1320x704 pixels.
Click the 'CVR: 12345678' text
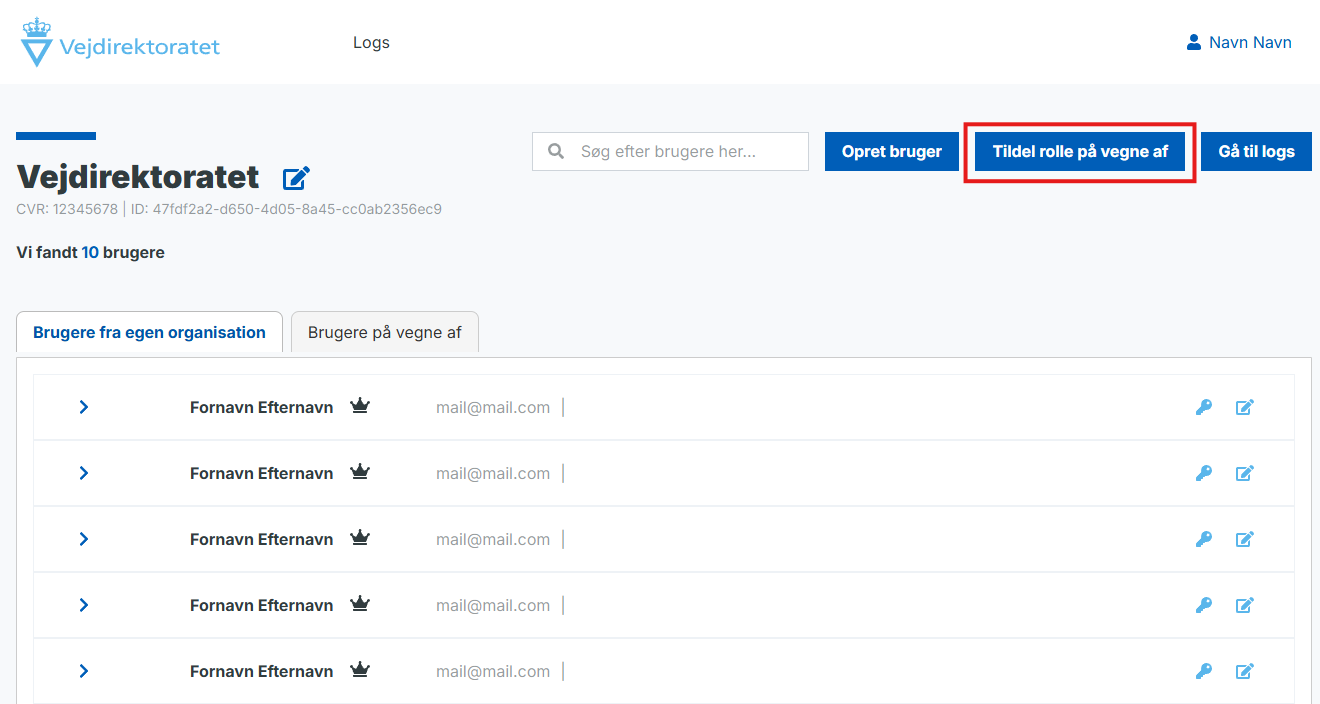tap(66, 209)
